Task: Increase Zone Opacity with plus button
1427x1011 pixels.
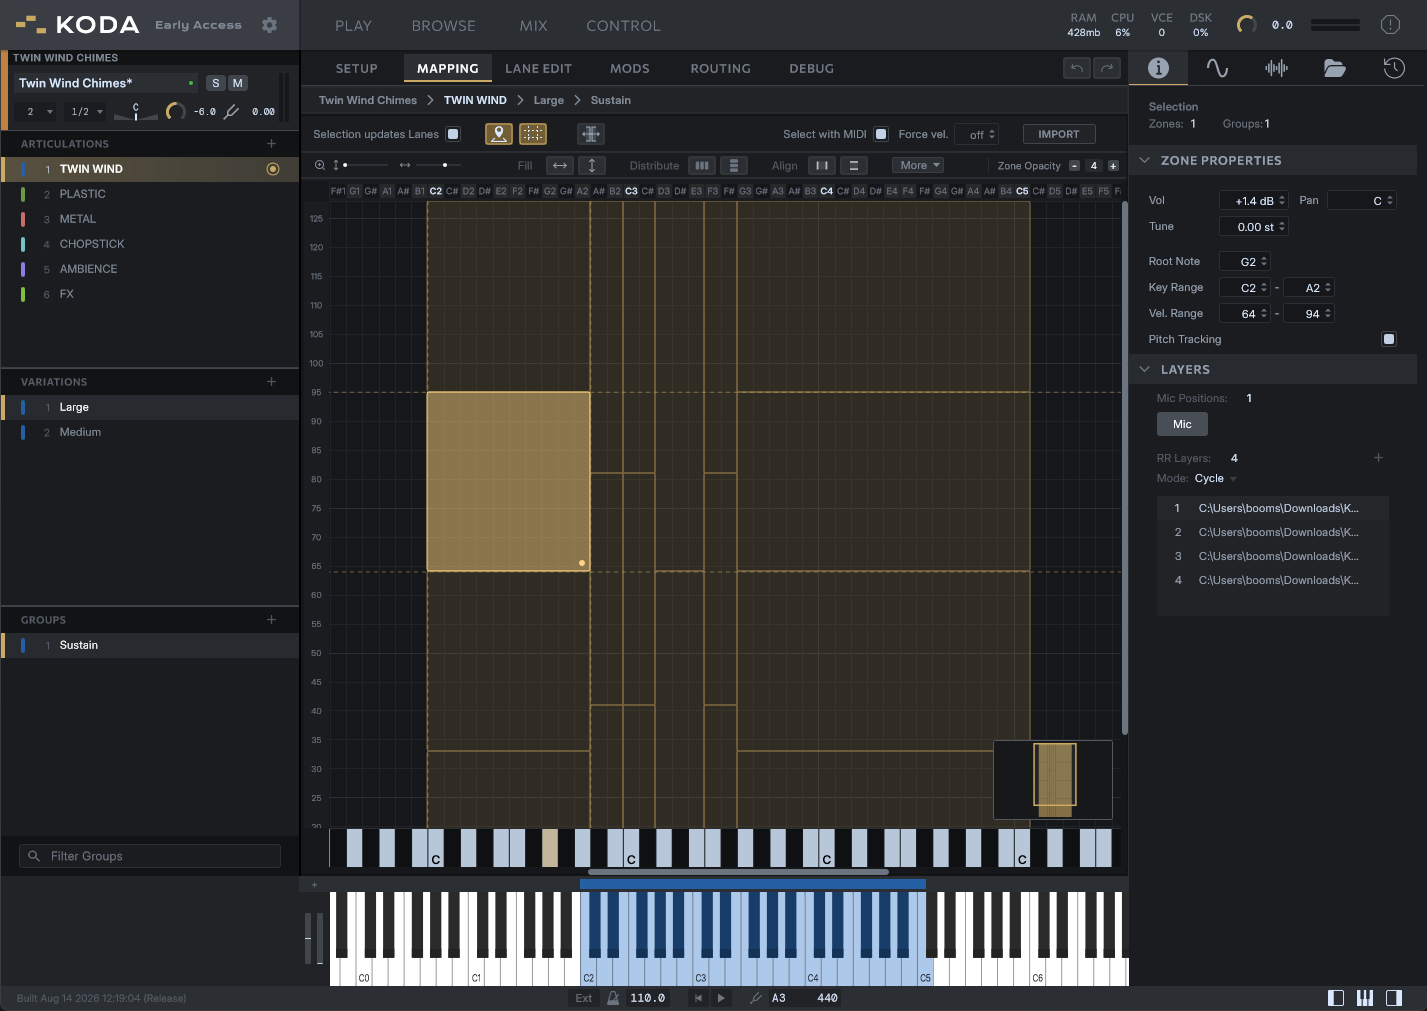Action: (1113, 166)
